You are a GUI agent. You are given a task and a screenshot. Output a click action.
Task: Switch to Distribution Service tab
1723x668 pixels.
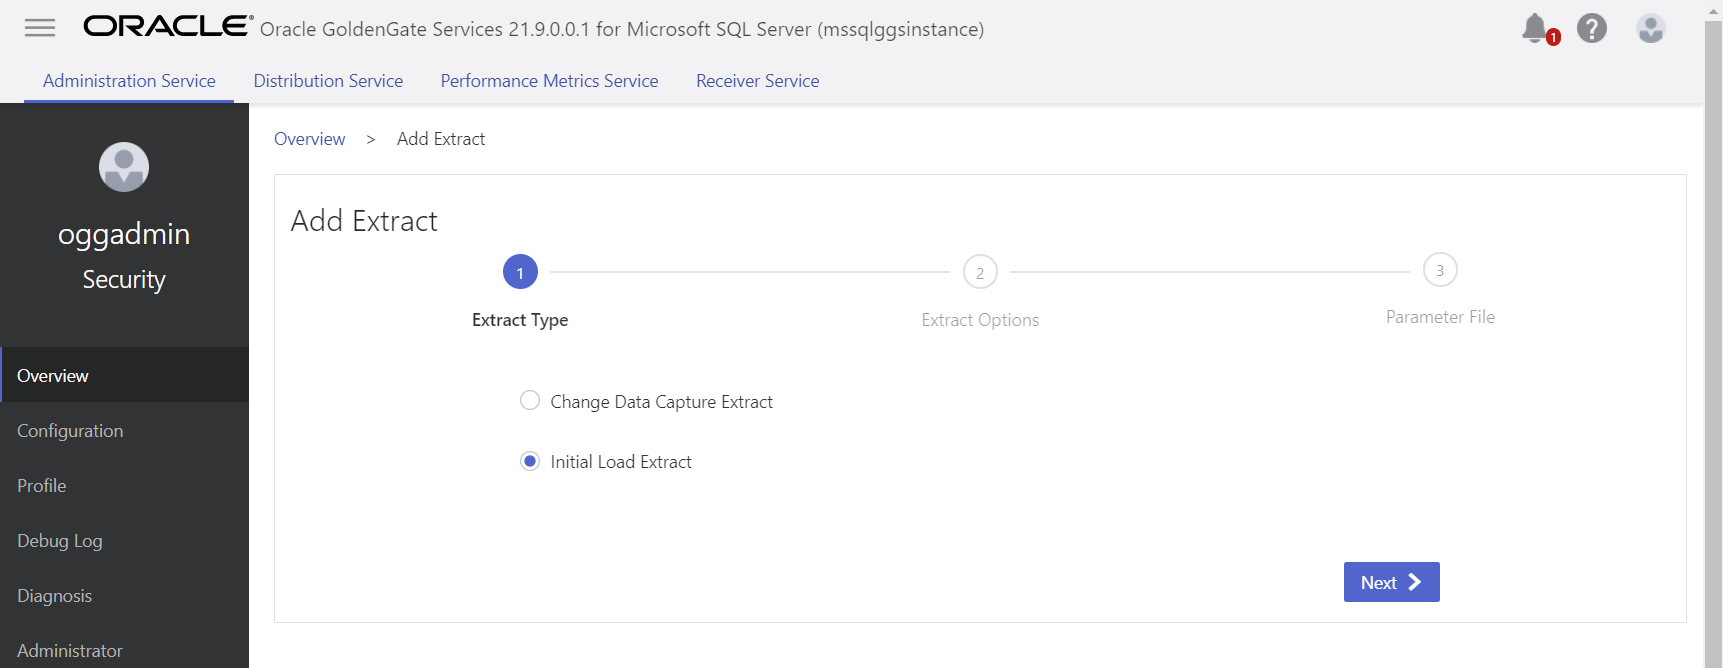[x=328, y=81]
